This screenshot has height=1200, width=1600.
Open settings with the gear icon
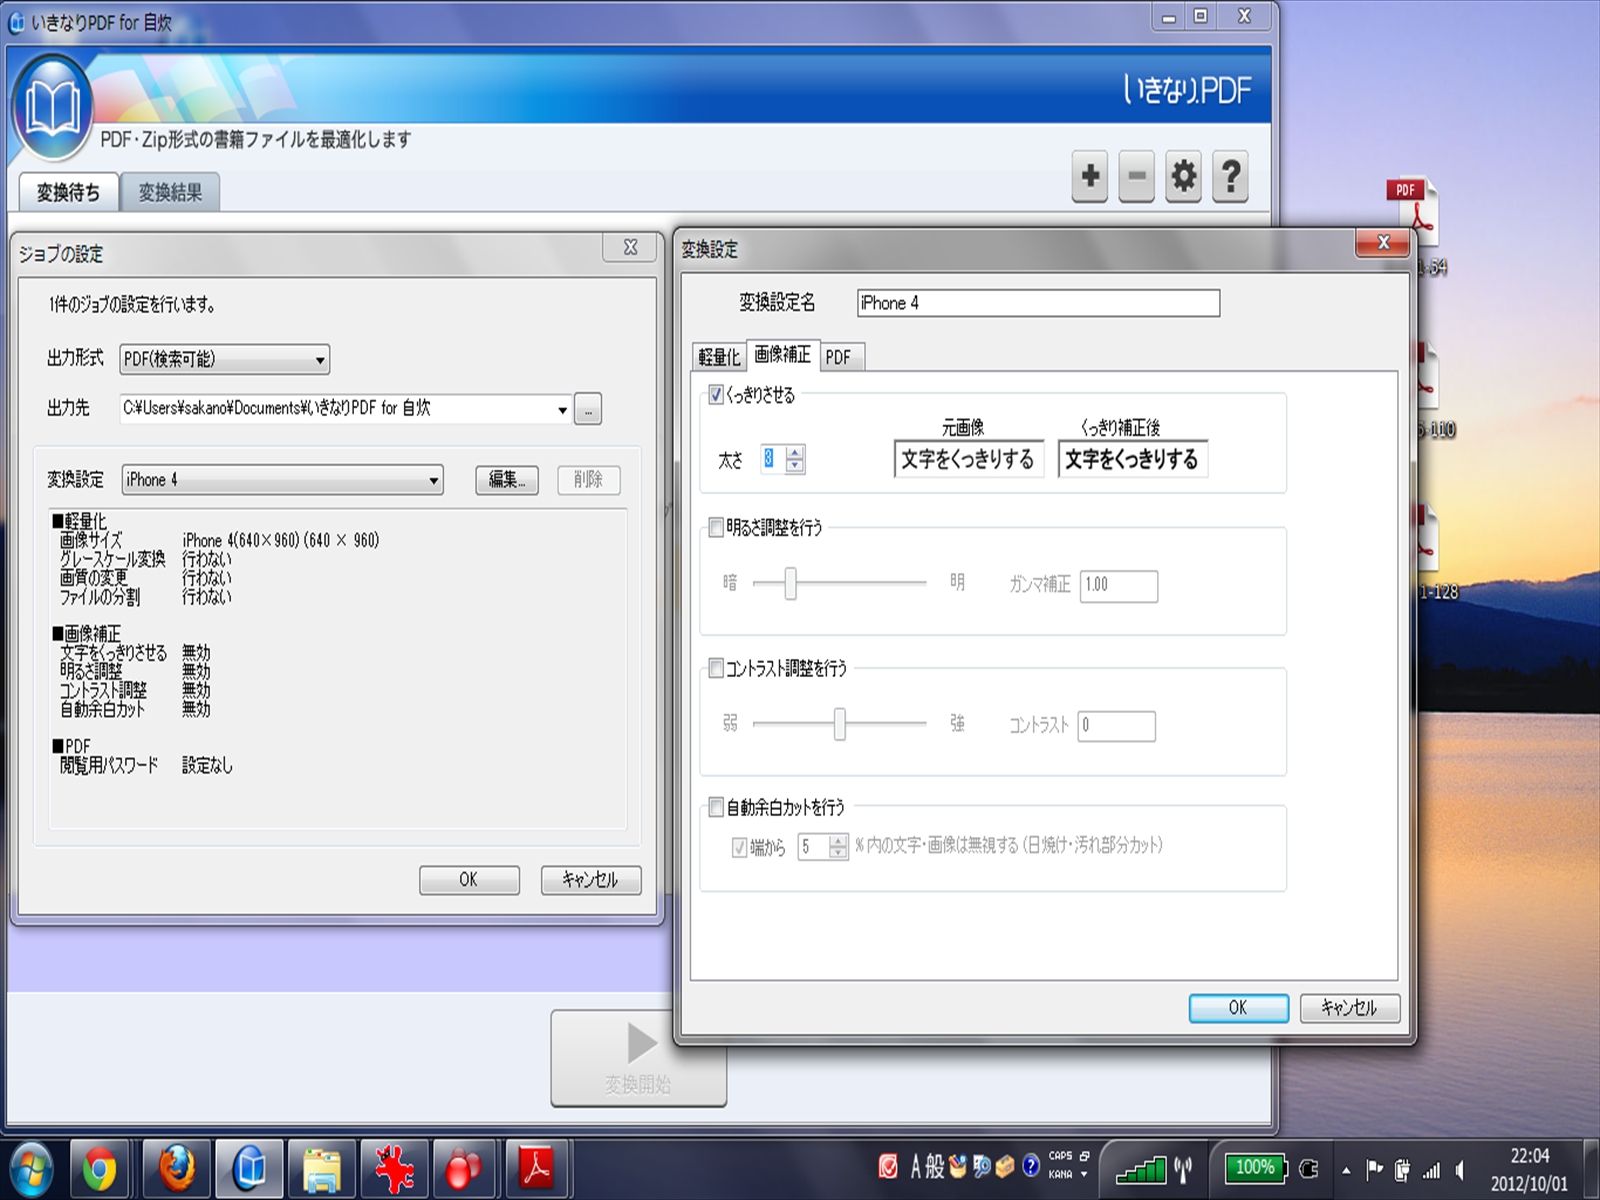[x=1184, y=177]
